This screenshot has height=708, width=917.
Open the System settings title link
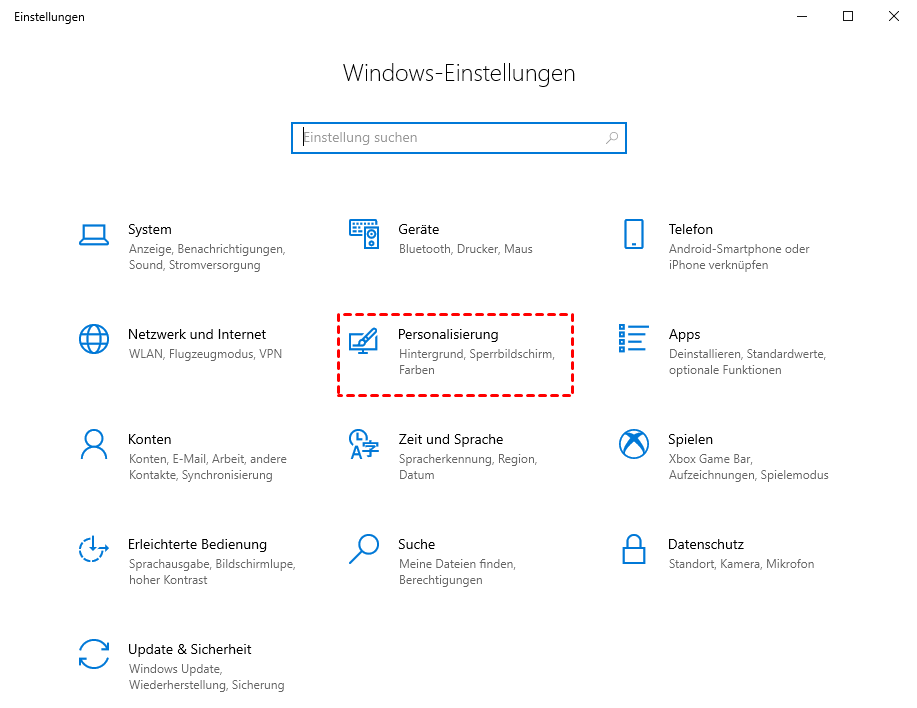coord(149,229)
